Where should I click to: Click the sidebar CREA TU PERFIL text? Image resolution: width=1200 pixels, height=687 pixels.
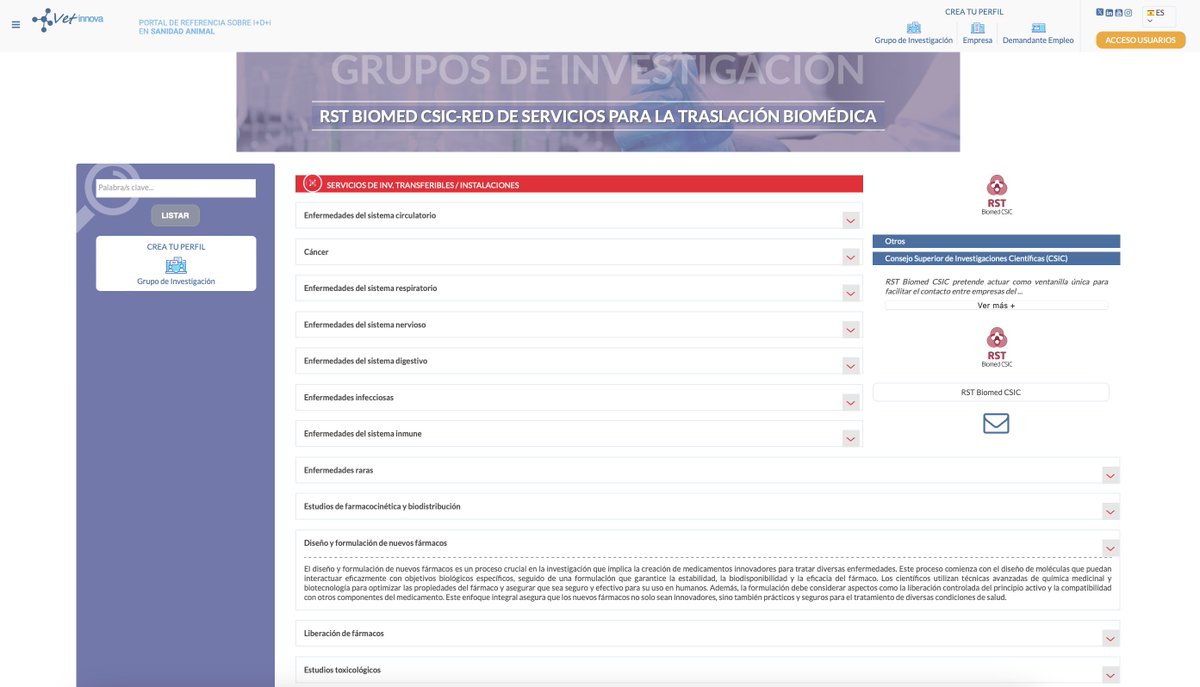(x=176, y=246)
